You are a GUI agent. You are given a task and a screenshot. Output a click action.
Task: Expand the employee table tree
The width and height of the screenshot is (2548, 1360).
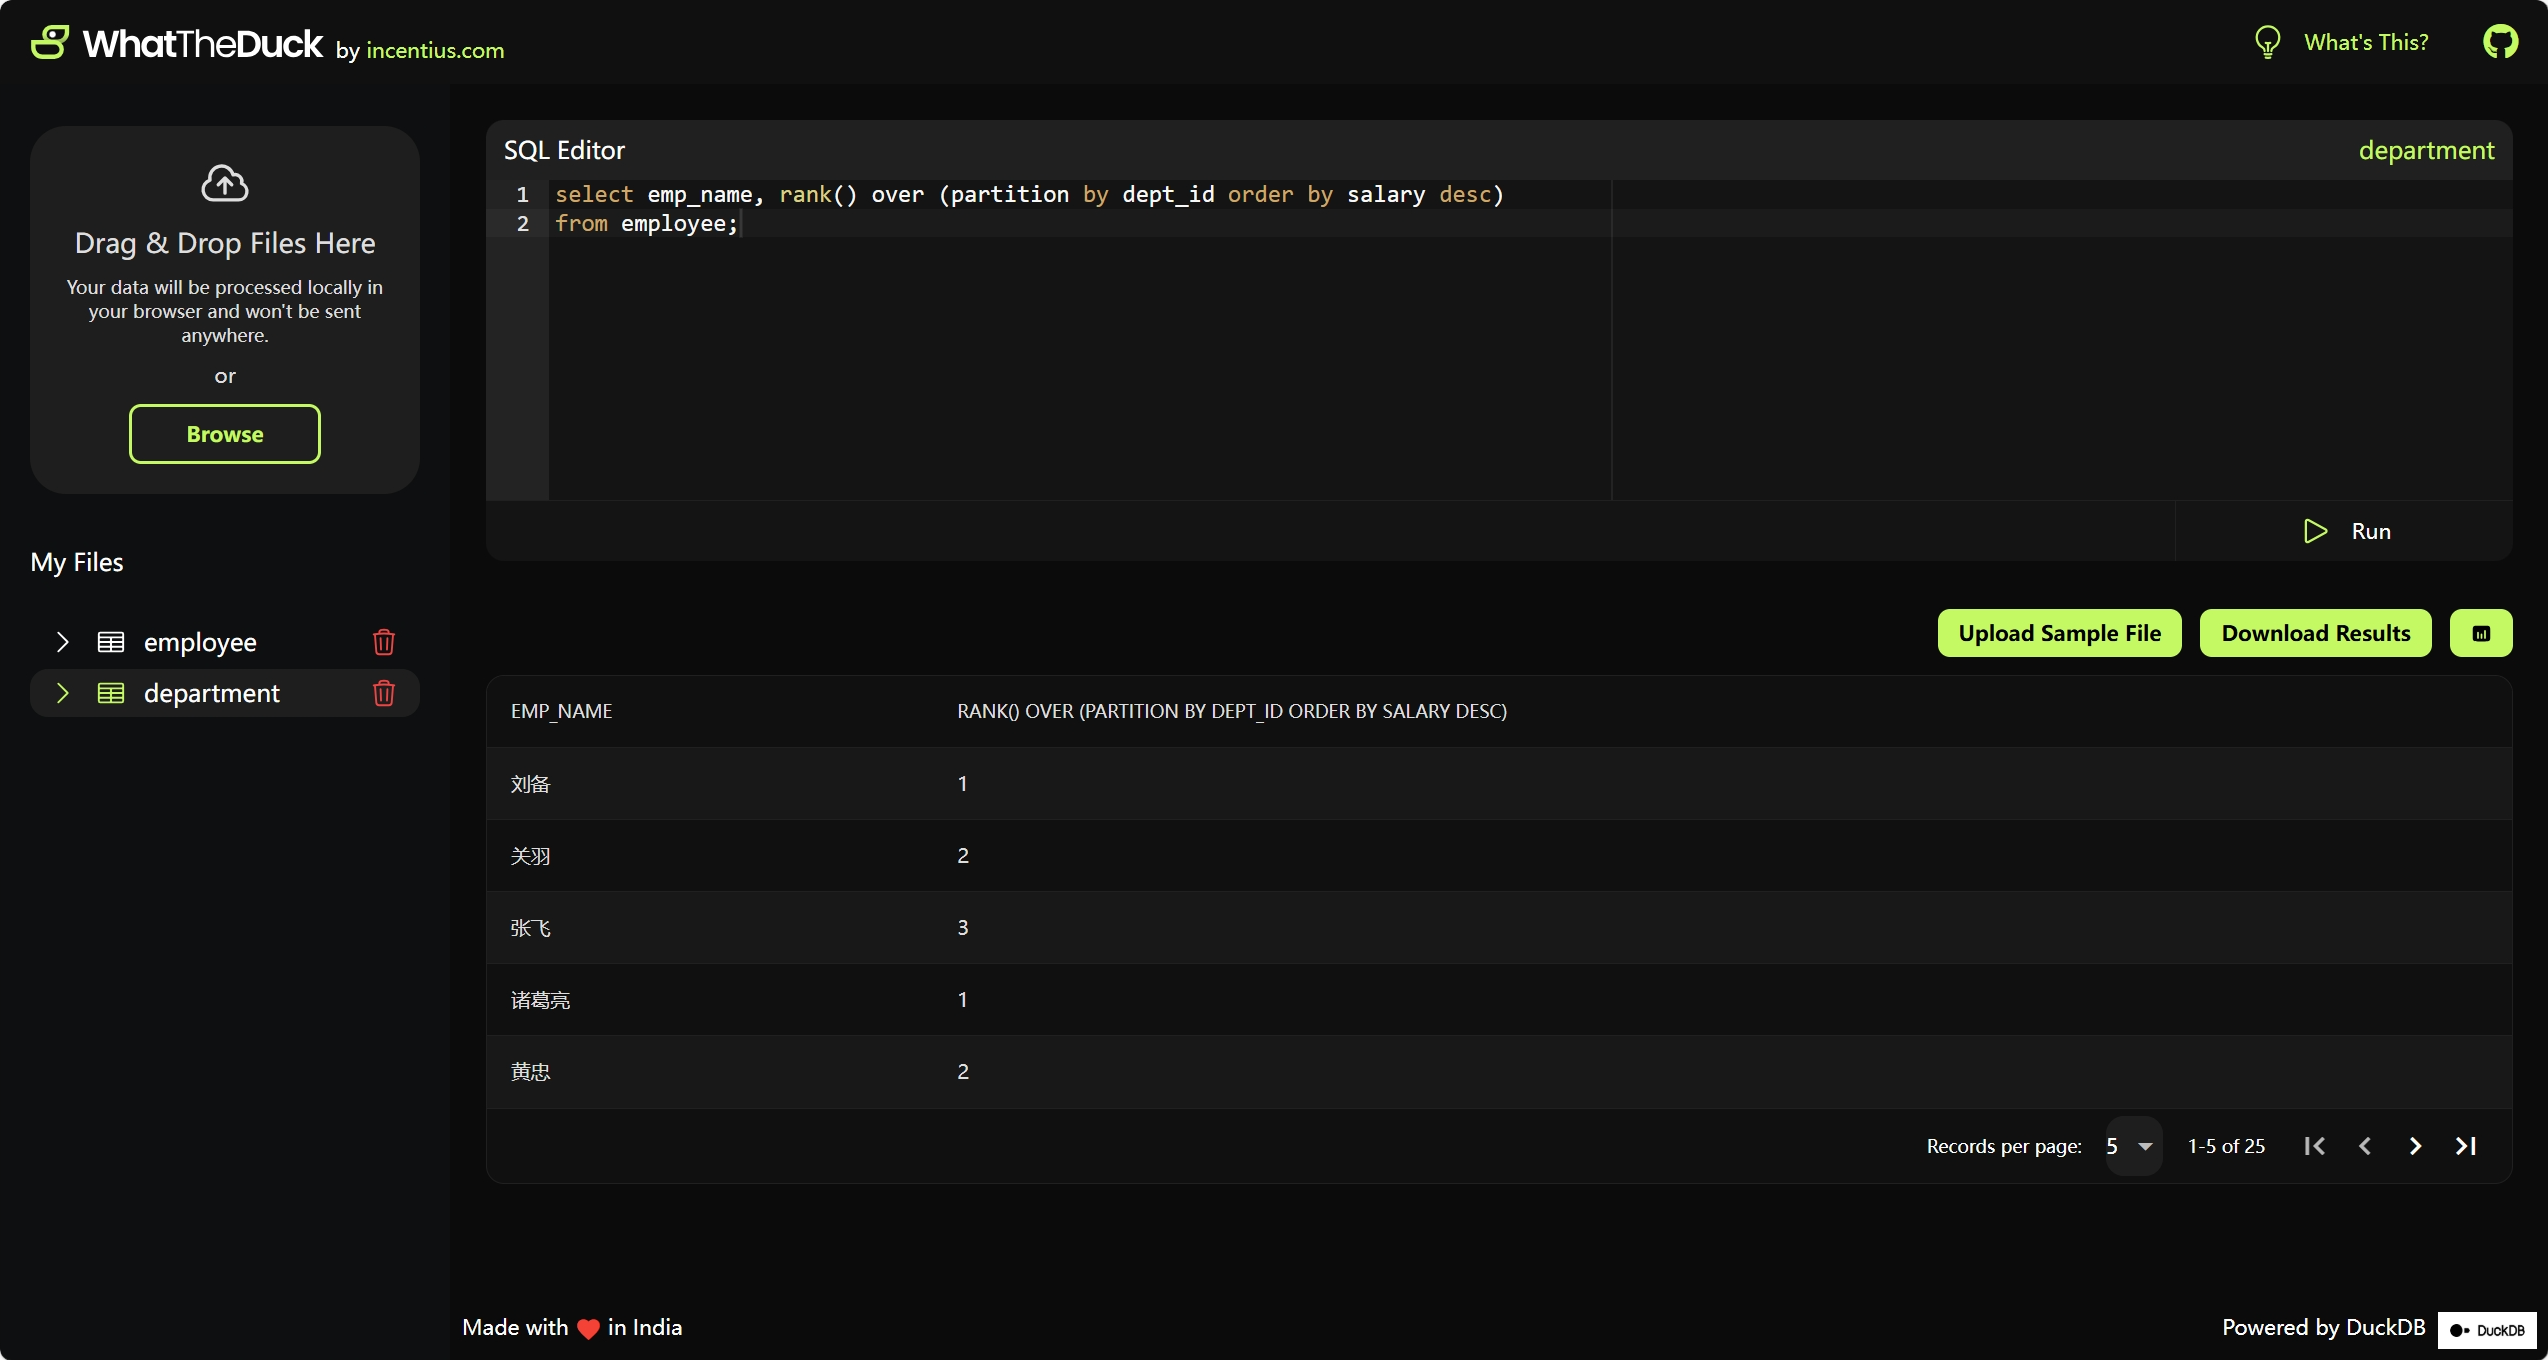[x=62, y=642]
